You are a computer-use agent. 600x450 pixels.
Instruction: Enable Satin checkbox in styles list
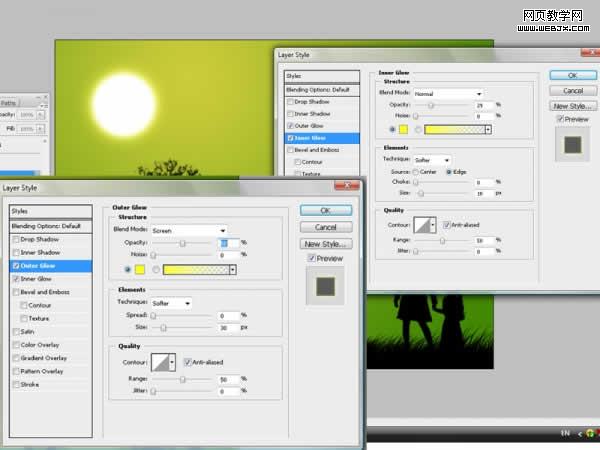point(16,332)
